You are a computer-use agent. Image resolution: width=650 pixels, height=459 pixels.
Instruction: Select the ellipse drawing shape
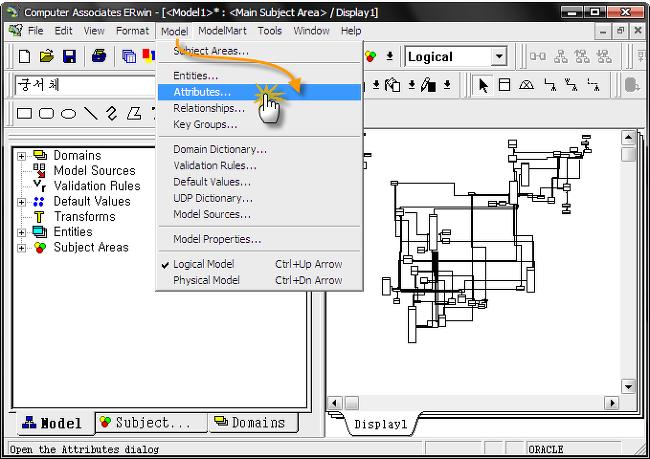(x=68, y=114)
